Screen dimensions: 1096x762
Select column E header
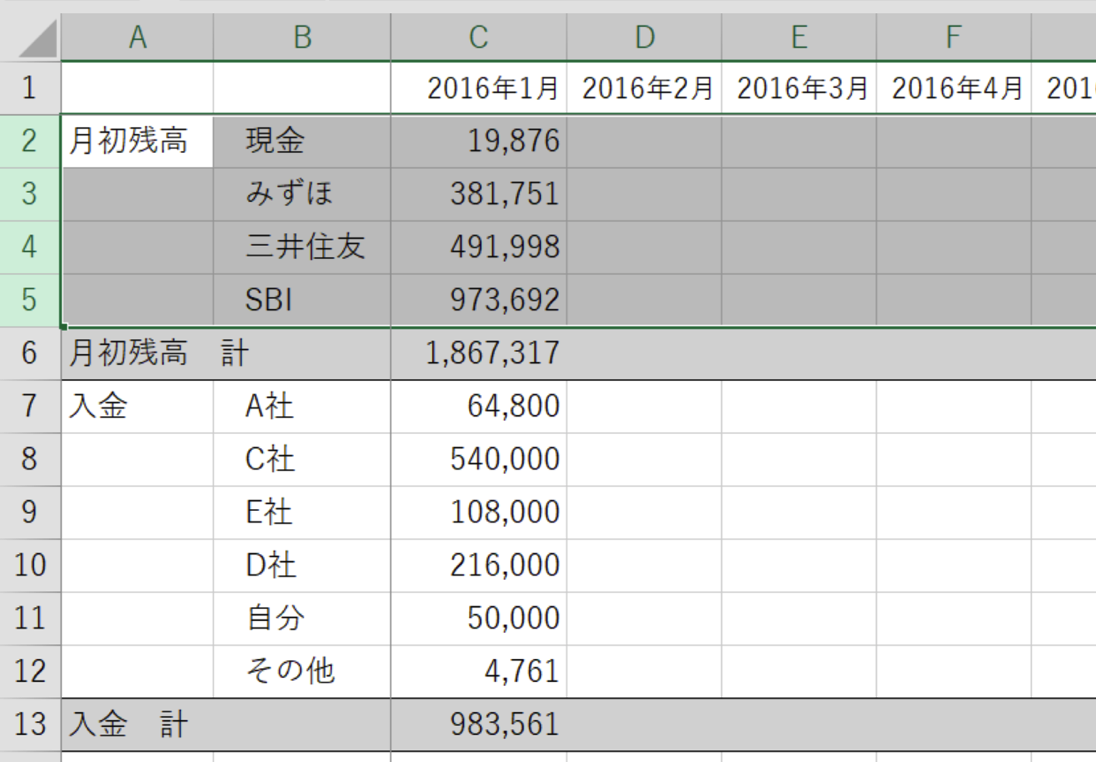798,38
